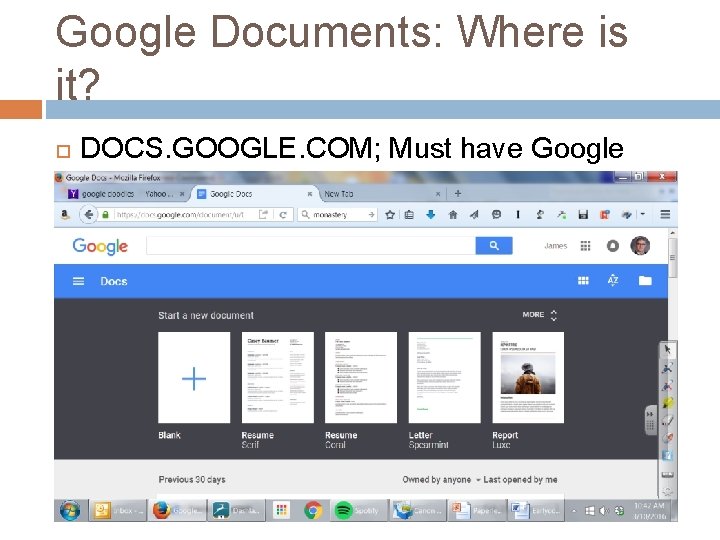Viewport: 720px width, 540px height.
Task: Select the pointer tool in side toolbar
Action: pyautogui.click(x=667, y=349)
